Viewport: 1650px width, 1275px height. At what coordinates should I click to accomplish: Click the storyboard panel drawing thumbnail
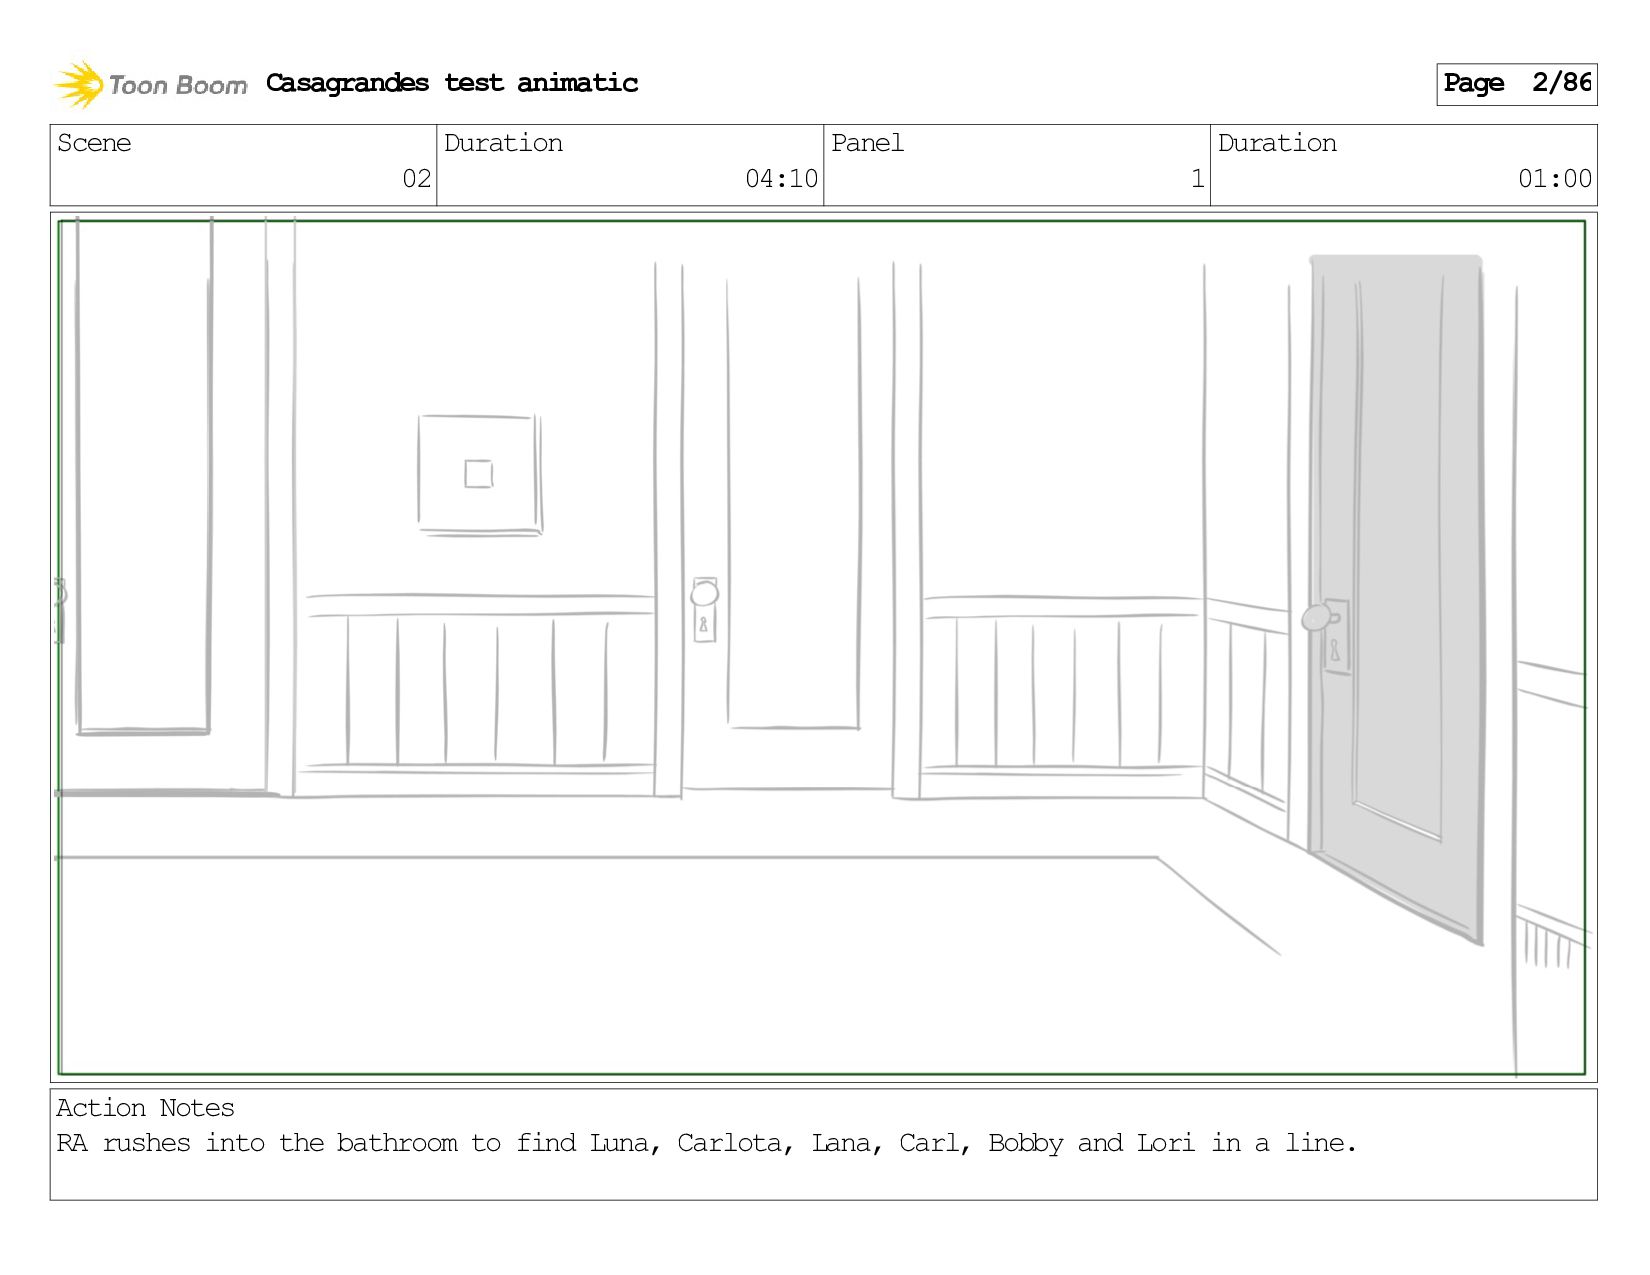pos(823,648)
